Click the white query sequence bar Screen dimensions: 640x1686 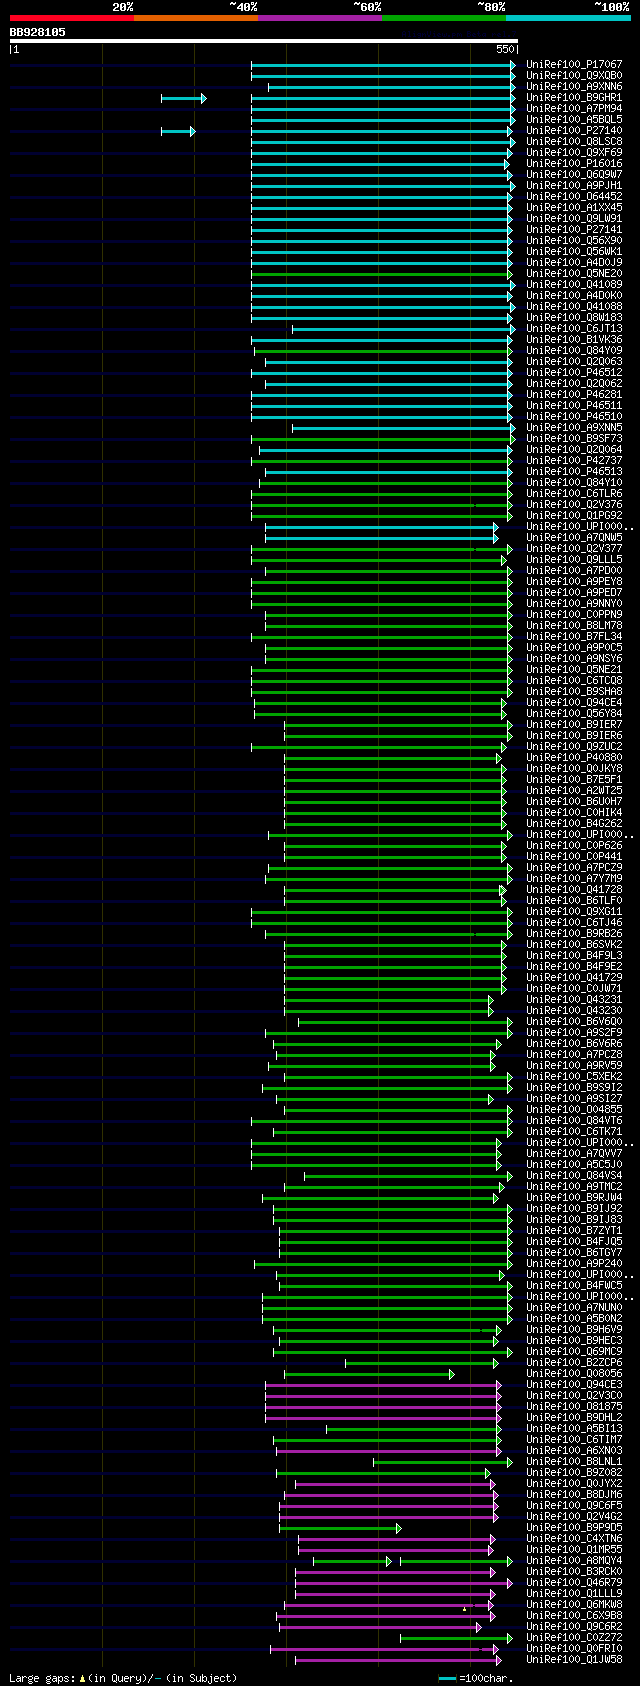pos(263,41)
